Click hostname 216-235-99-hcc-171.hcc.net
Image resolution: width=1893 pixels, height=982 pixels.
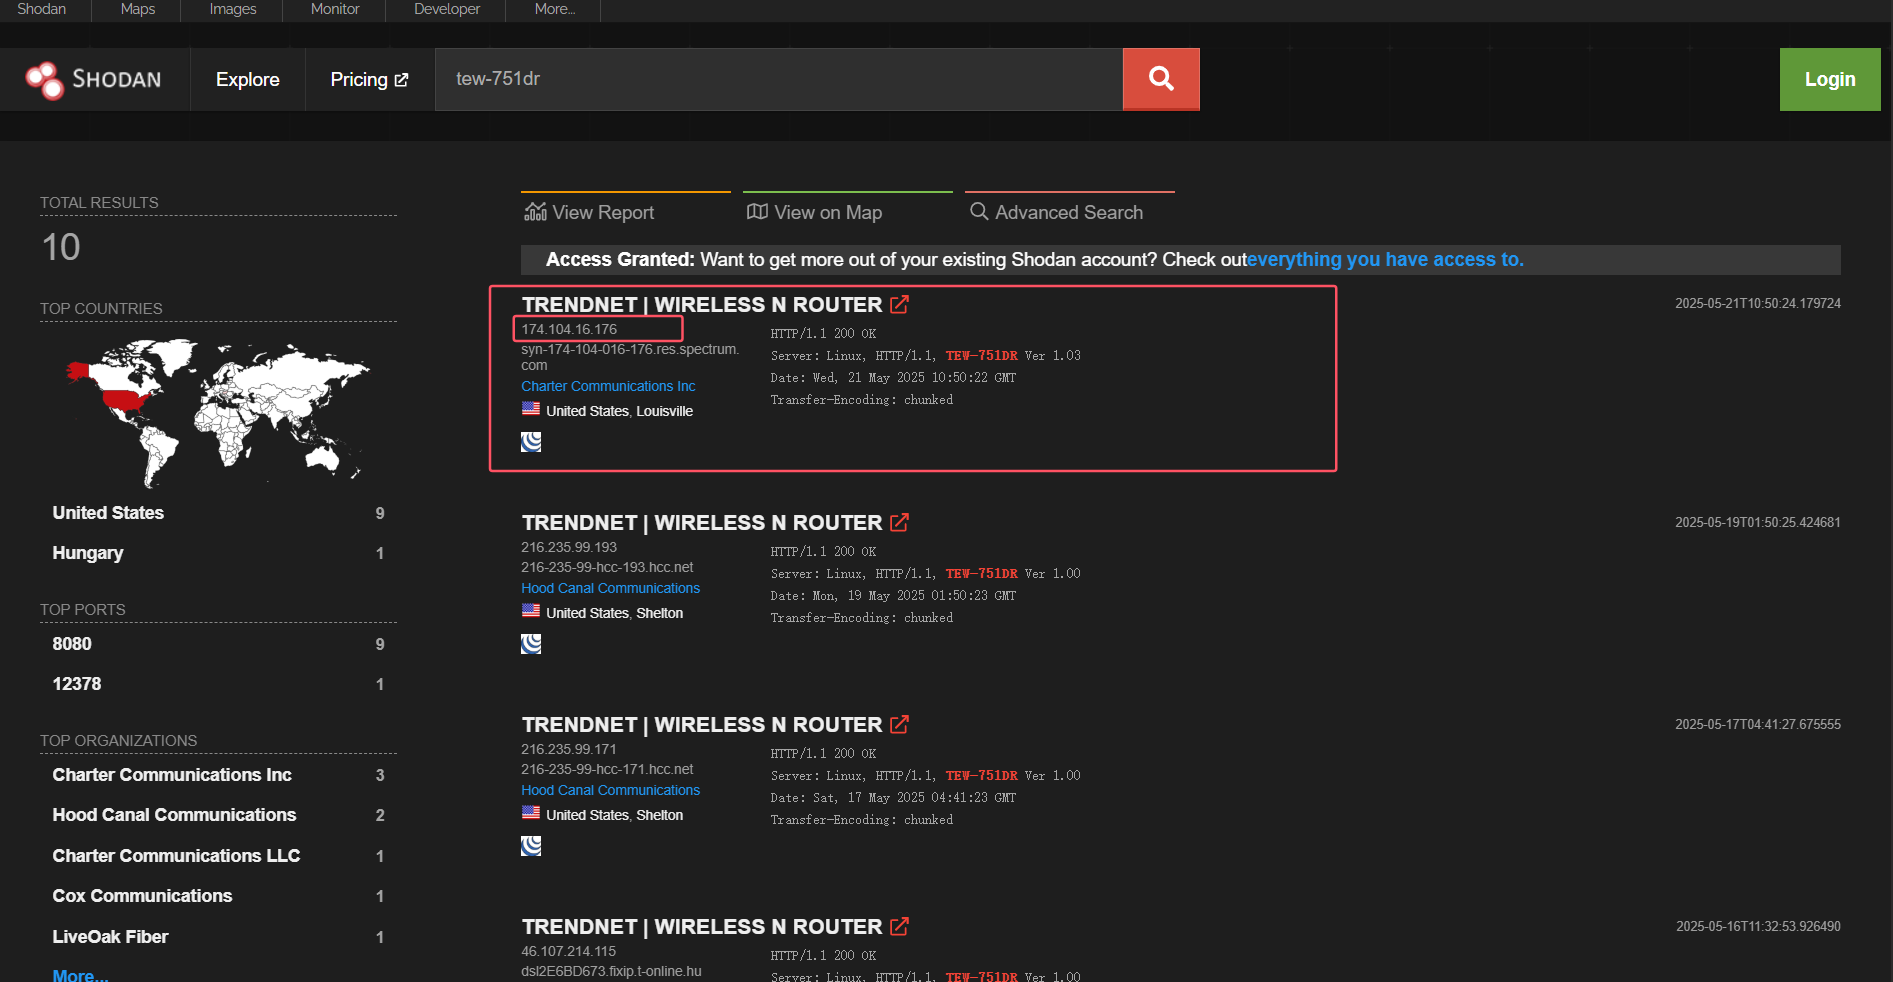607,769
